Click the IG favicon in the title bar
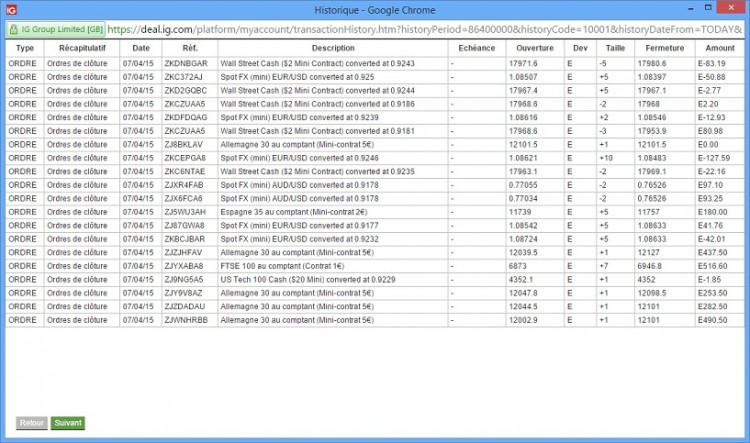The width and height of the screenshot is (750, 443). click(x=11, y=10)
